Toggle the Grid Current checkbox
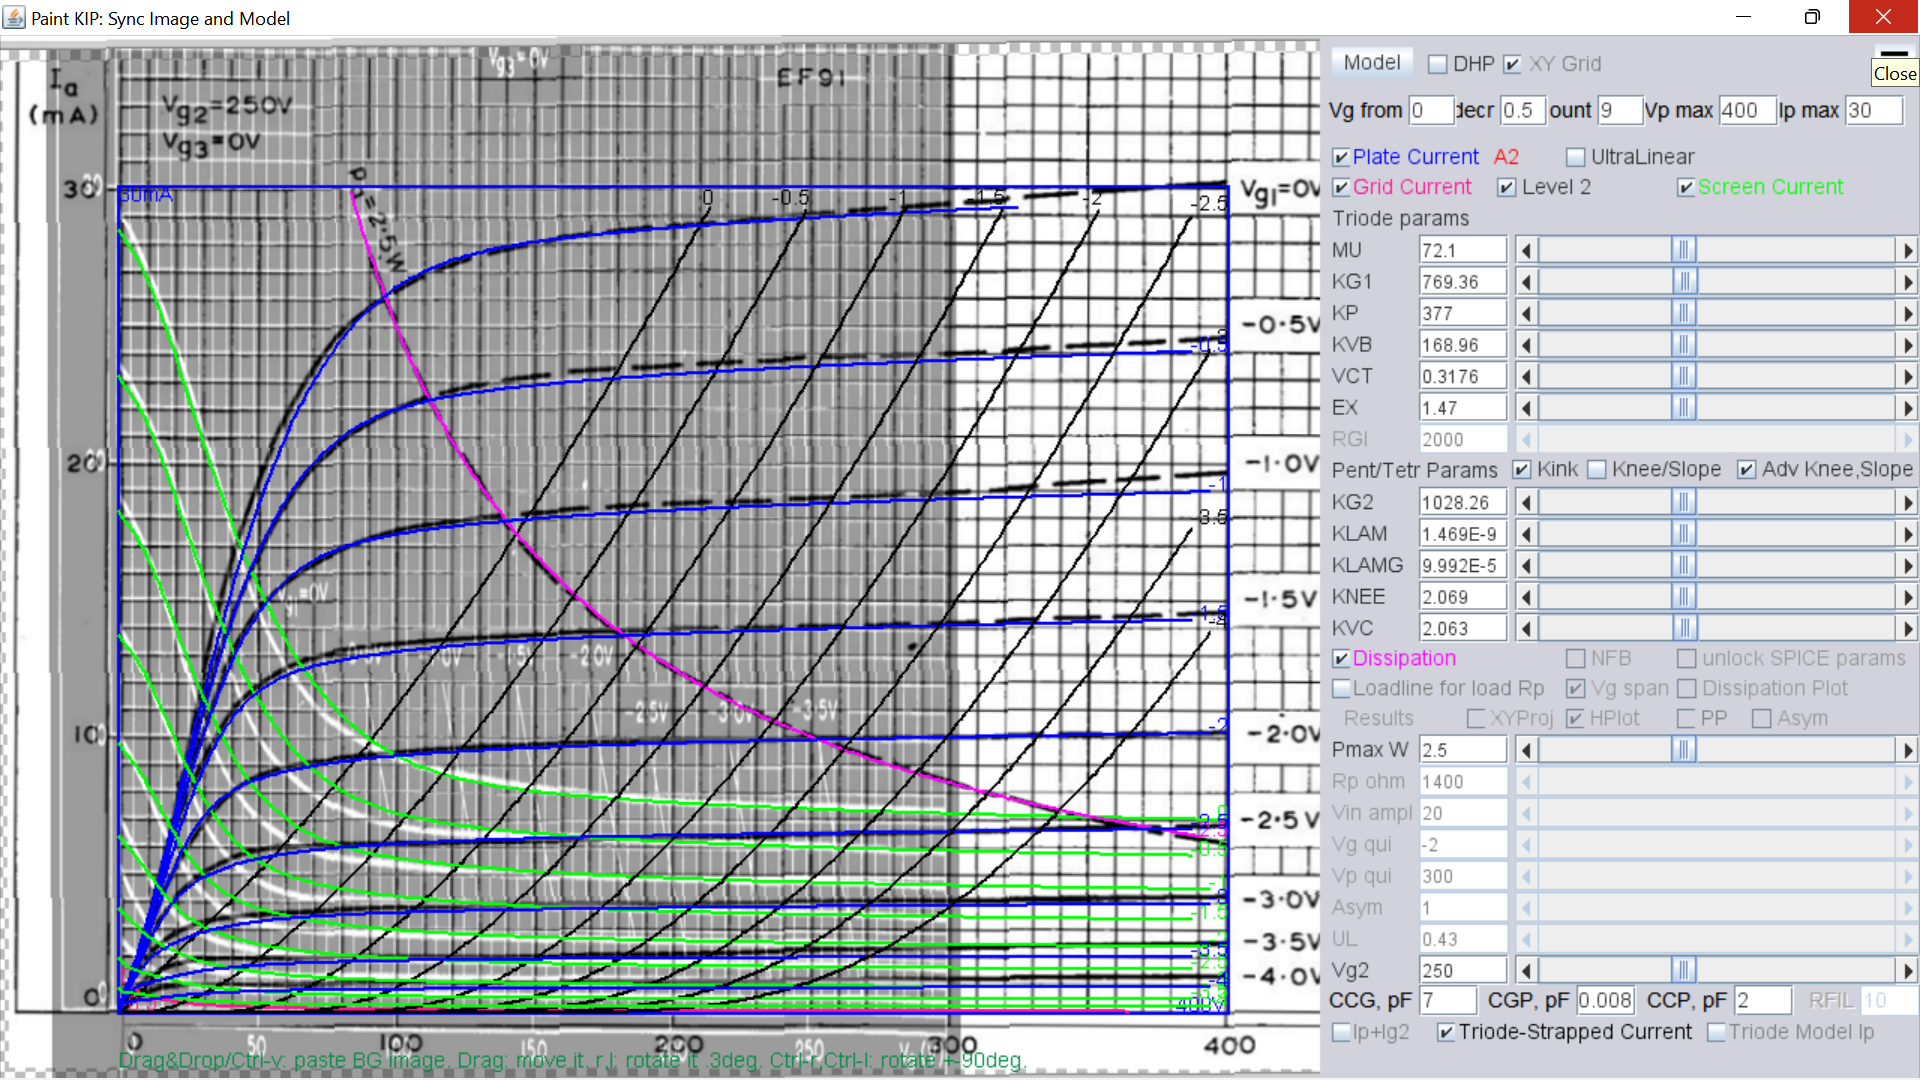This screenshot has height=1080, width=1920. coord(1341,187)
